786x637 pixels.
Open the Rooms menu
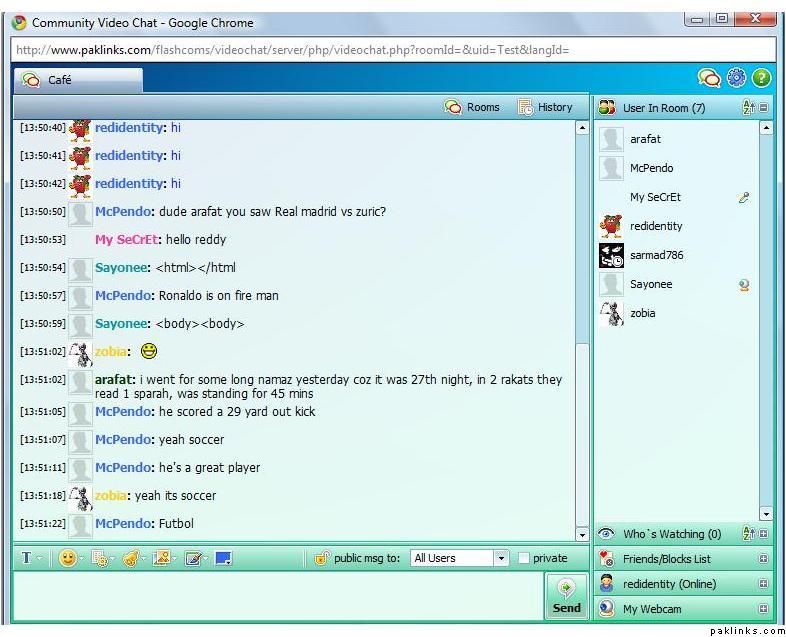coord(472,107)
